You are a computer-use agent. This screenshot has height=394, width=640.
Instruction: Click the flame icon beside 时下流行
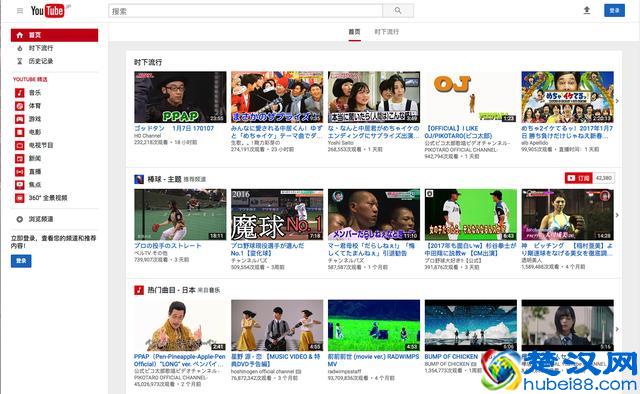pyautogui.click(x=20, y=48)
